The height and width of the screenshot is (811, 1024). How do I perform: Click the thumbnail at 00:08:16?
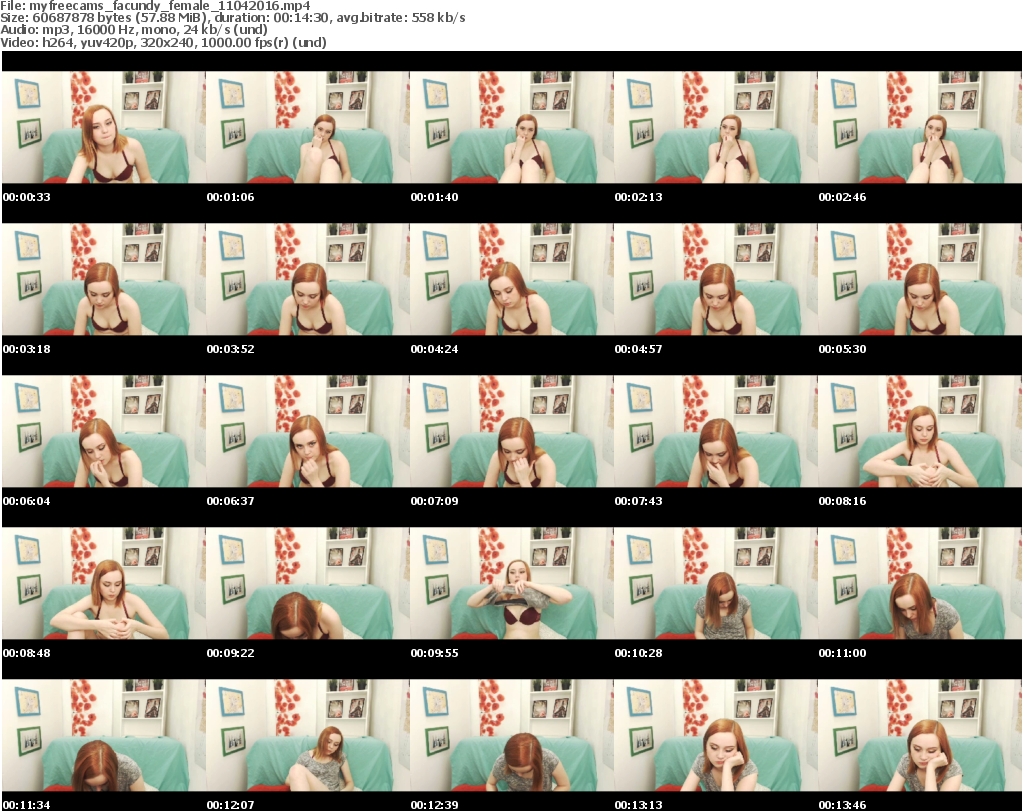(919, 431)
